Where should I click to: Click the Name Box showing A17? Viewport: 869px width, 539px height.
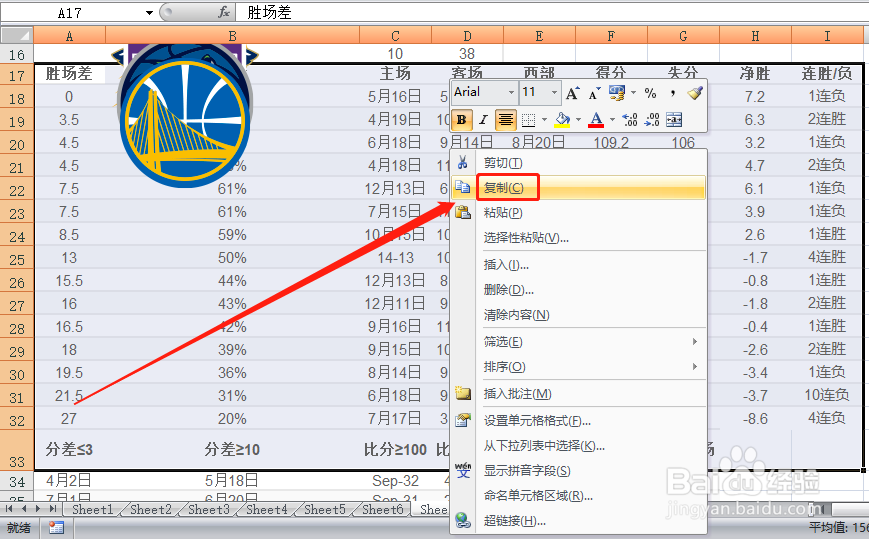coord(72,13)
